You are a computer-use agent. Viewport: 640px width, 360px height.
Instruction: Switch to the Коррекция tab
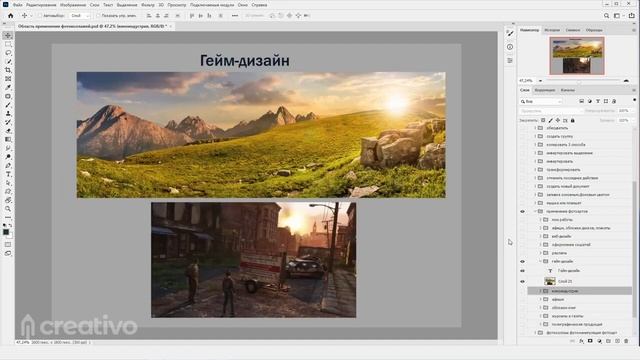pos(545,90)
